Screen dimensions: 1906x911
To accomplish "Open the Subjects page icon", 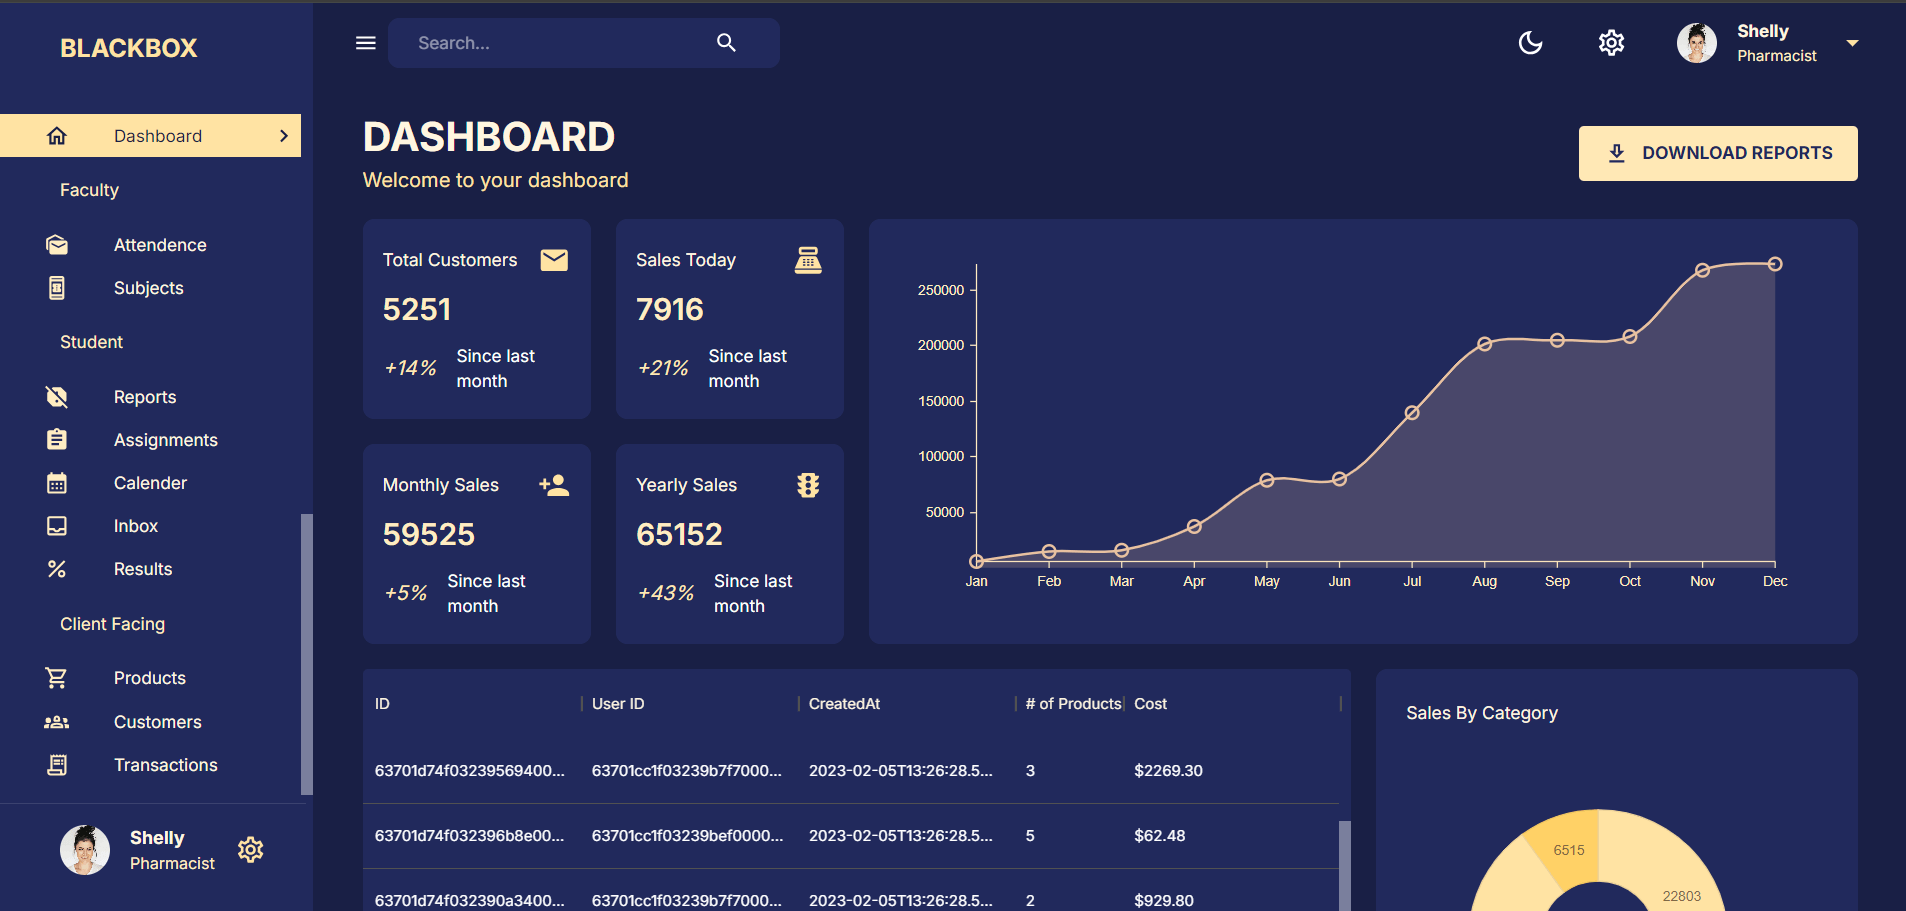I will point(57,288).
